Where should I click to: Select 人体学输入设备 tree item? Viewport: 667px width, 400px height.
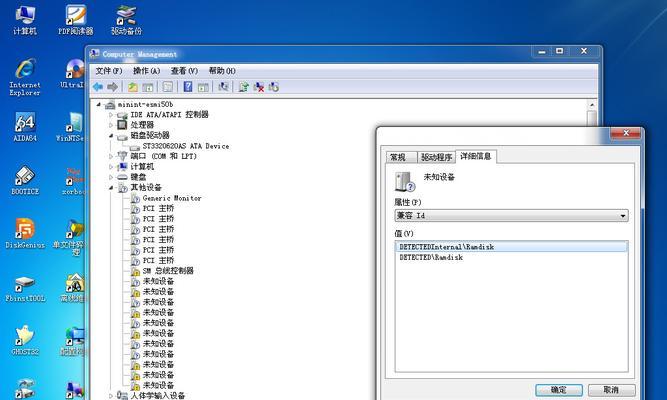(157, 395)
